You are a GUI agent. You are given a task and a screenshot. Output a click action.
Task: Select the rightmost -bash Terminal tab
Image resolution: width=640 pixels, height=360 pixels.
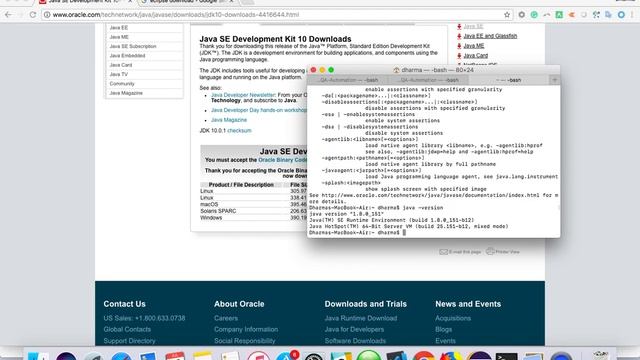[509, 80]
